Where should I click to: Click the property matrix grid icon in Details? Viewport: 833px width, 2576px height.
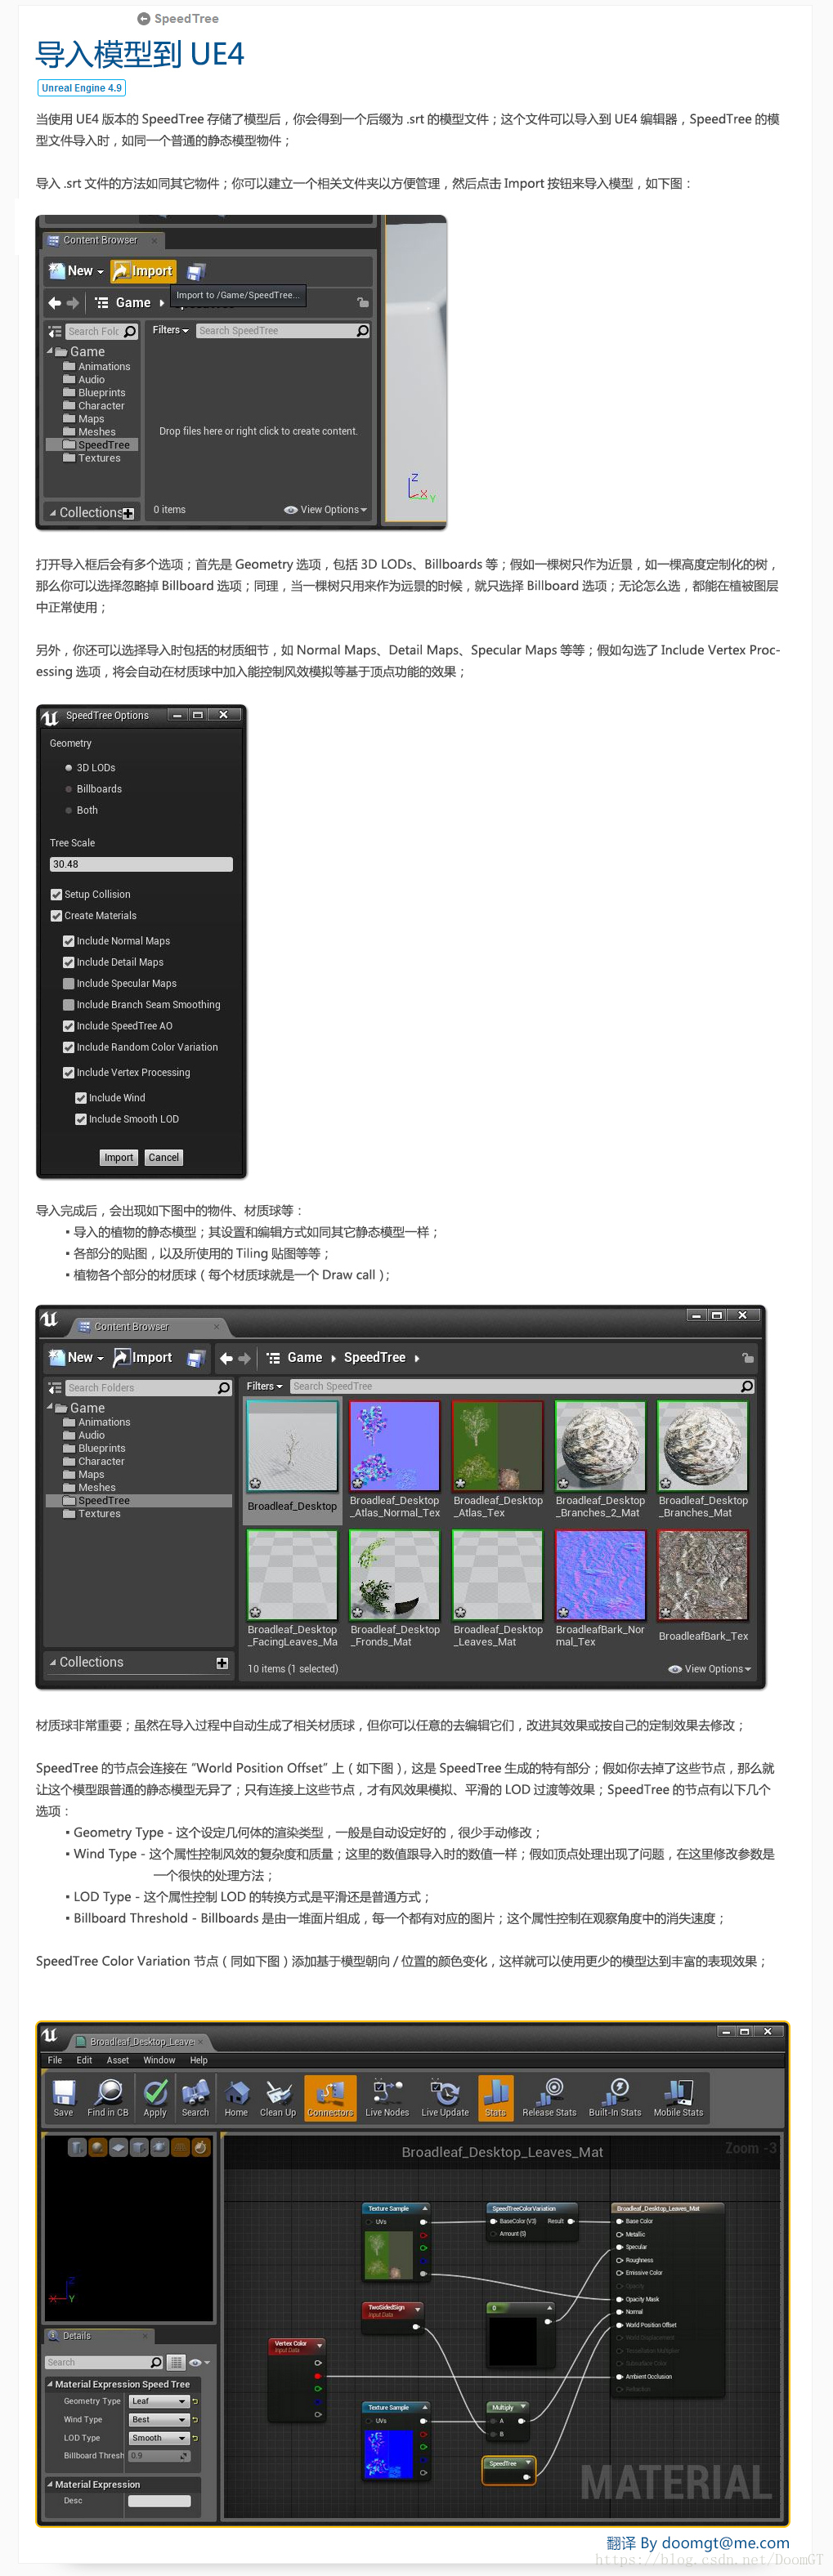point(176,2362)
